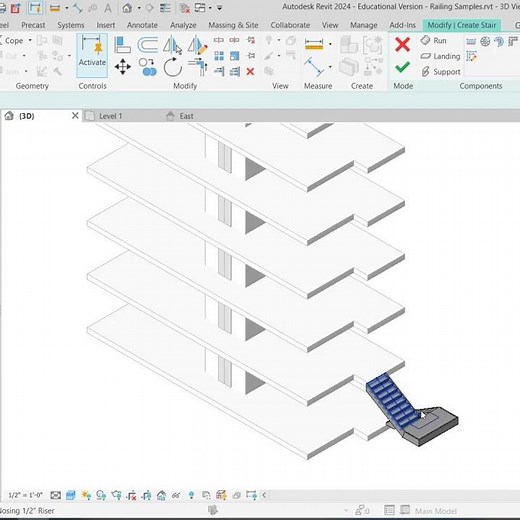Viewport: 520px width, 520px height.
Task: Open the Precast ribbon tab
Action: 33,25
